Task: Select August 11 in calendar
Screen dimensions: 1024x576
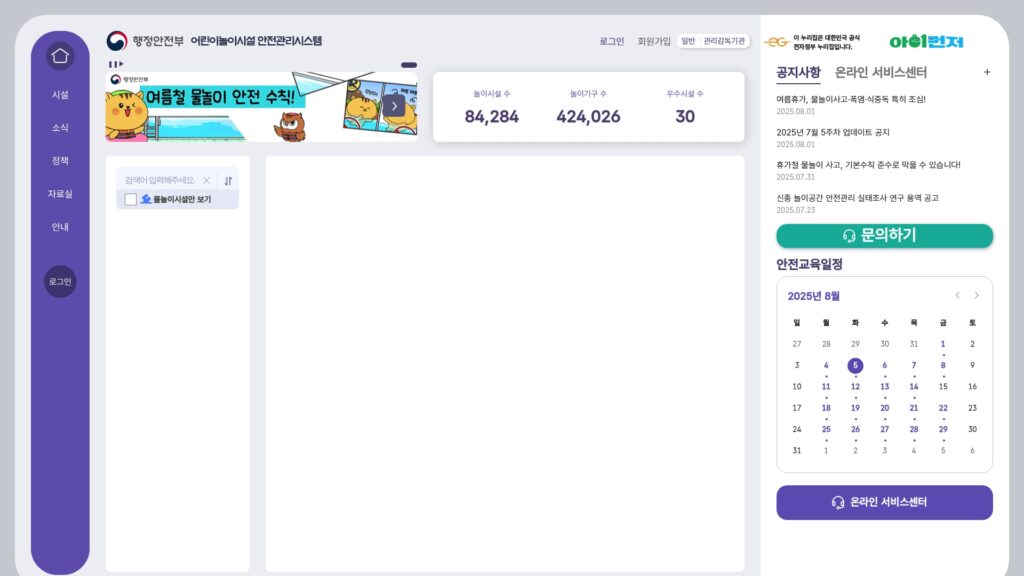Action: (825, 387)
